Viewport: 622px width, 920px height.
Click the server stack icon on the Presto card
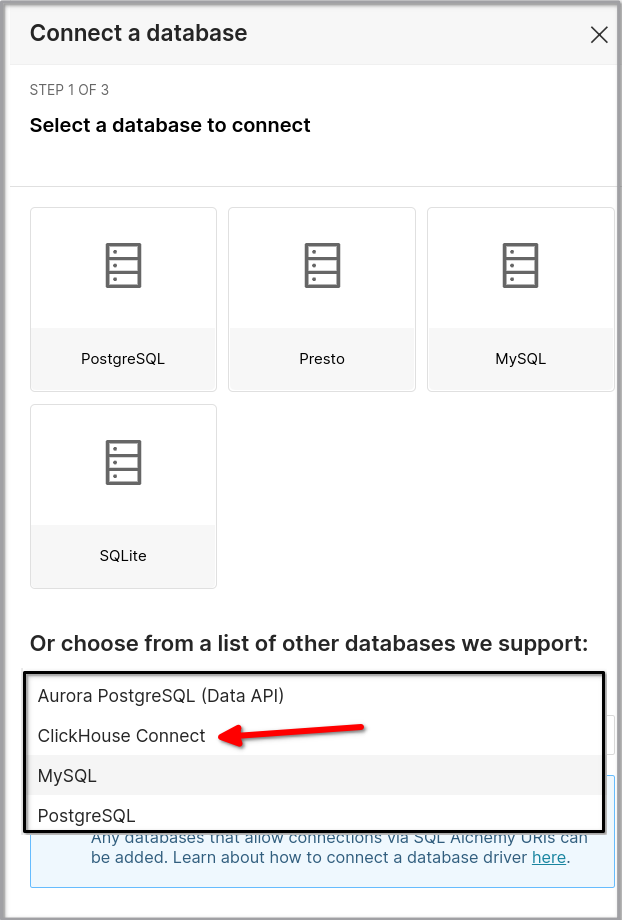pyautogui.click(x=321, y=265)
